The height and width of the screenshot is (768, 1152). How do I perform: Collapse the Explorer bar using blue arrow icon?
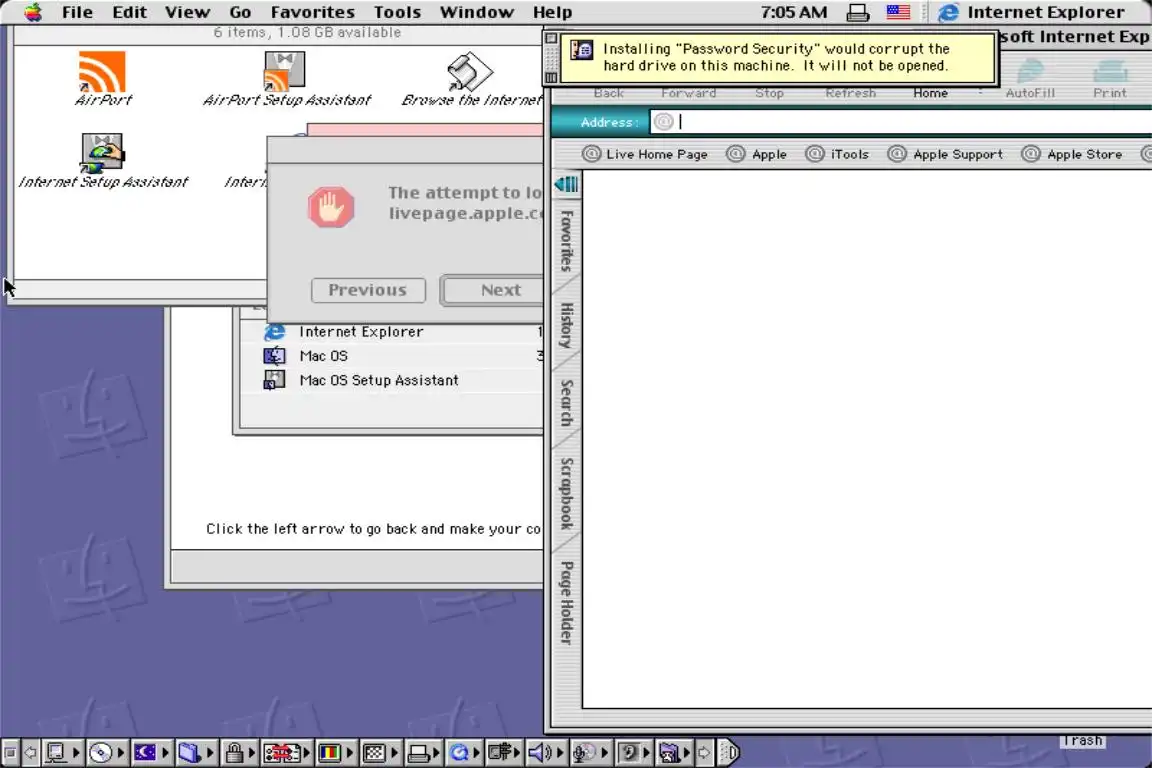click(566, 184)
